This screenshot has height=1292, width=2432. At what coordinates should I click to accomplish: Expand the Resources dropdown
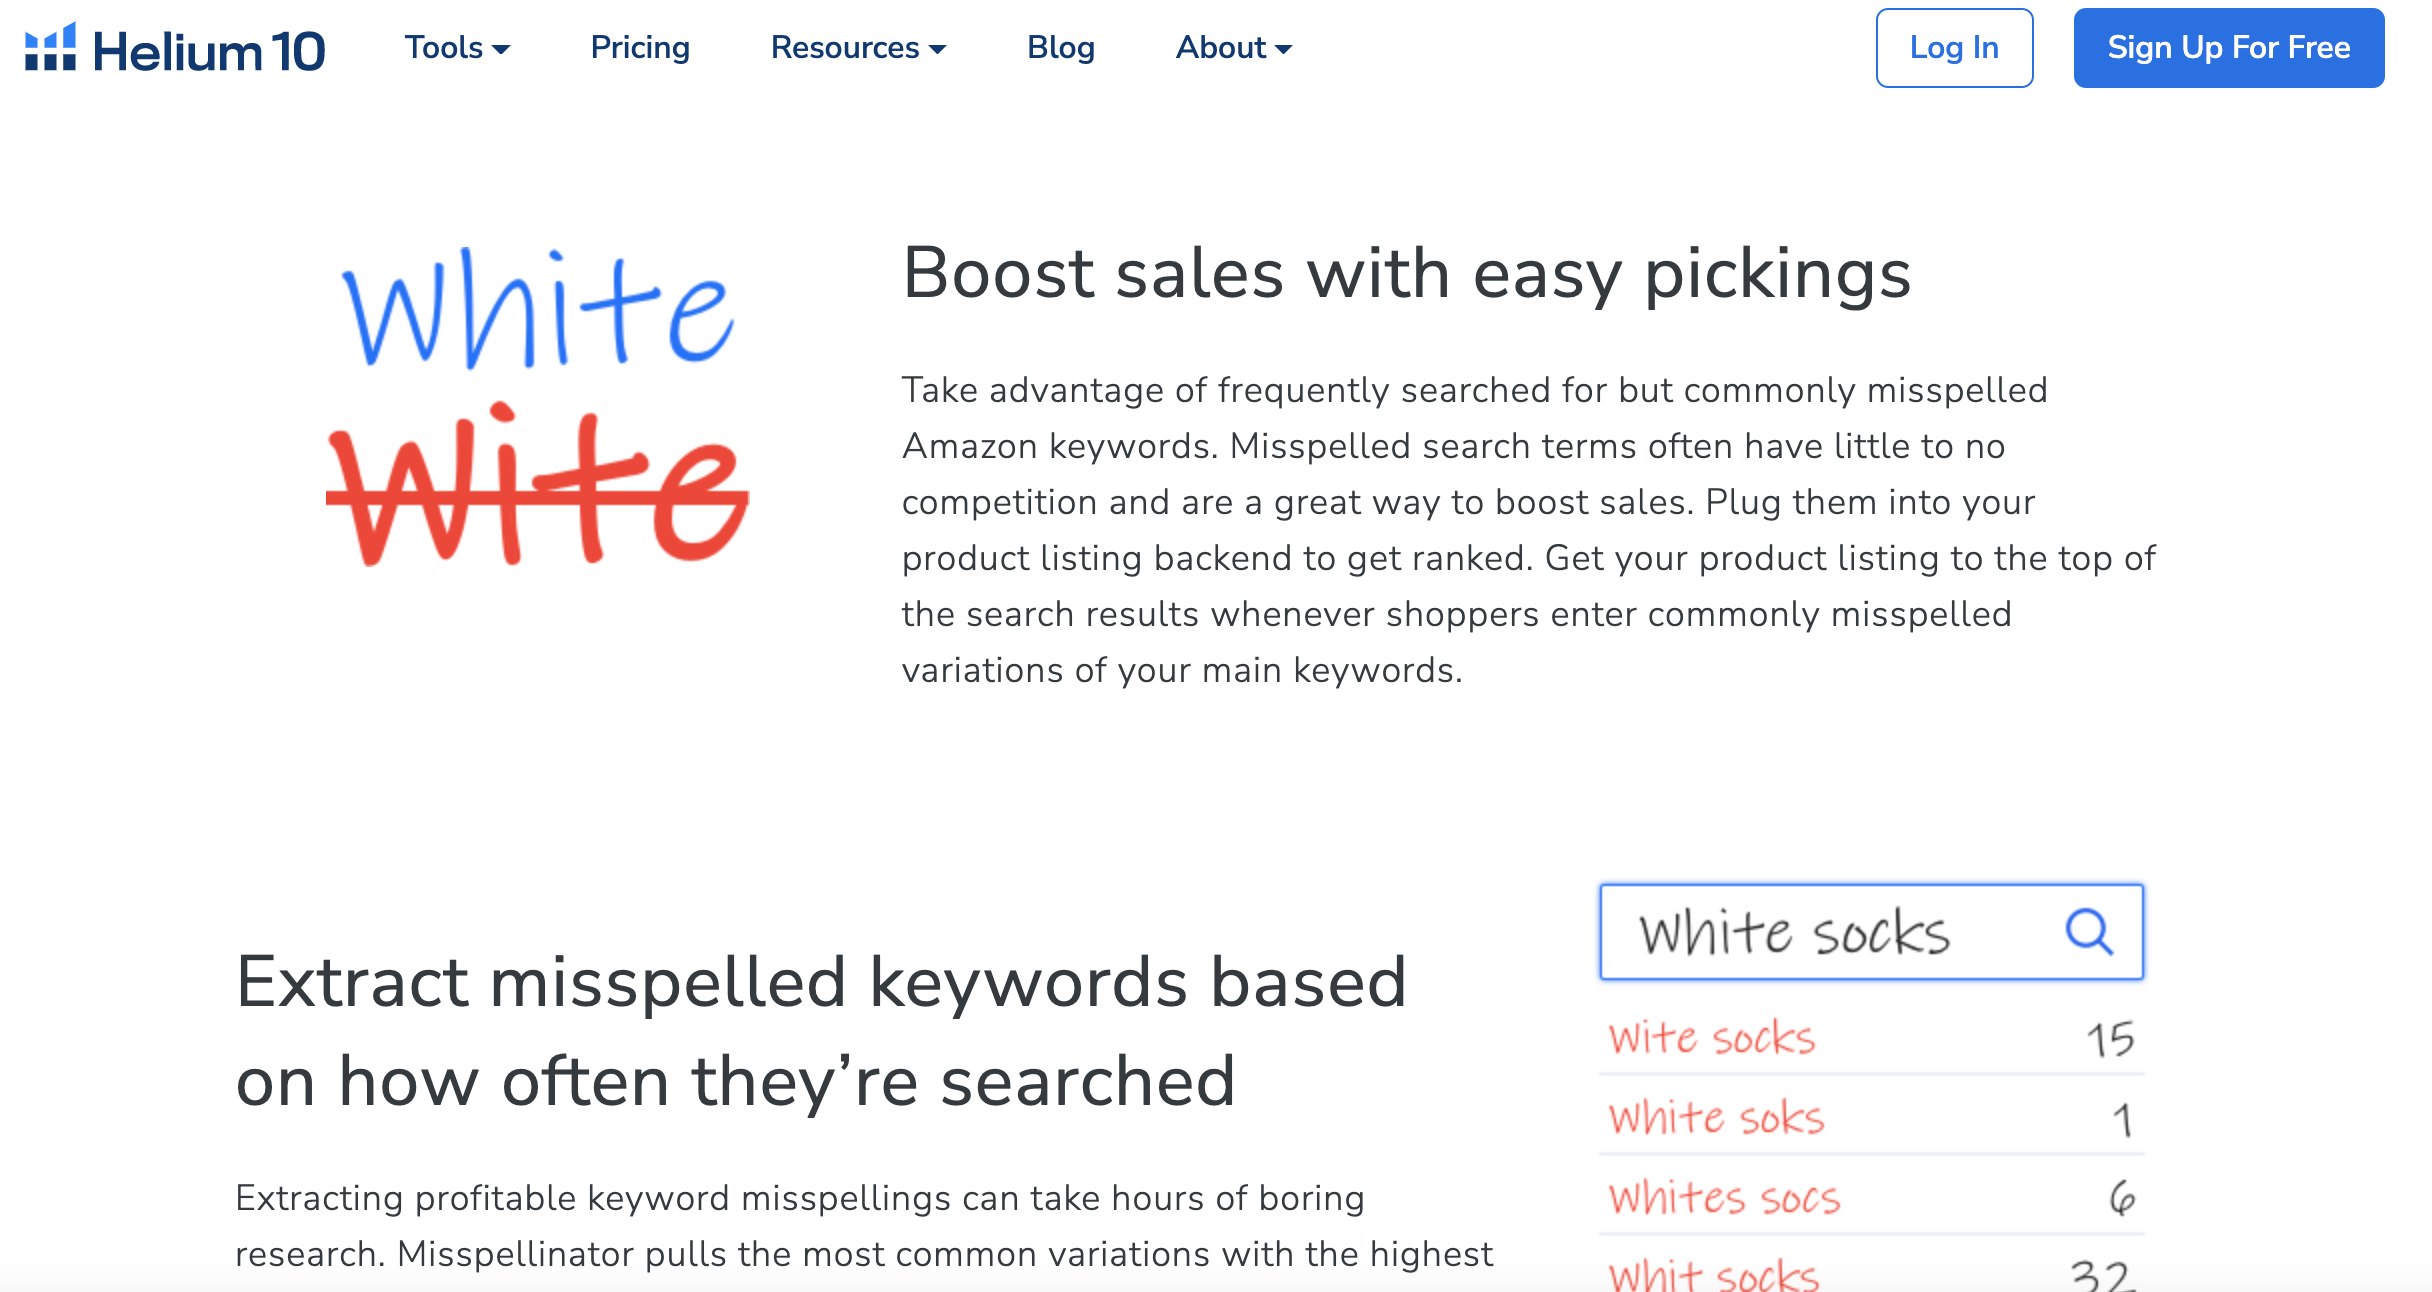857,47
